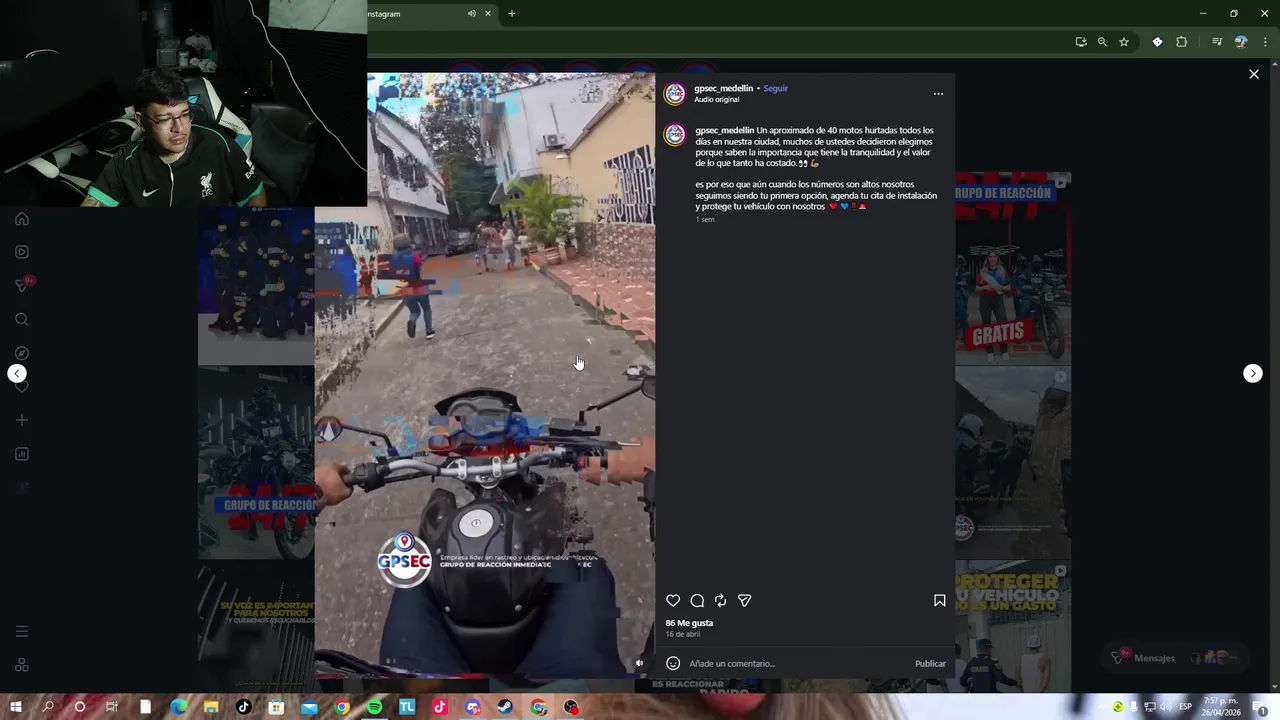Switch the ESP input language indicator
The image size is (1280, 720).
(x=1186, y=707)
